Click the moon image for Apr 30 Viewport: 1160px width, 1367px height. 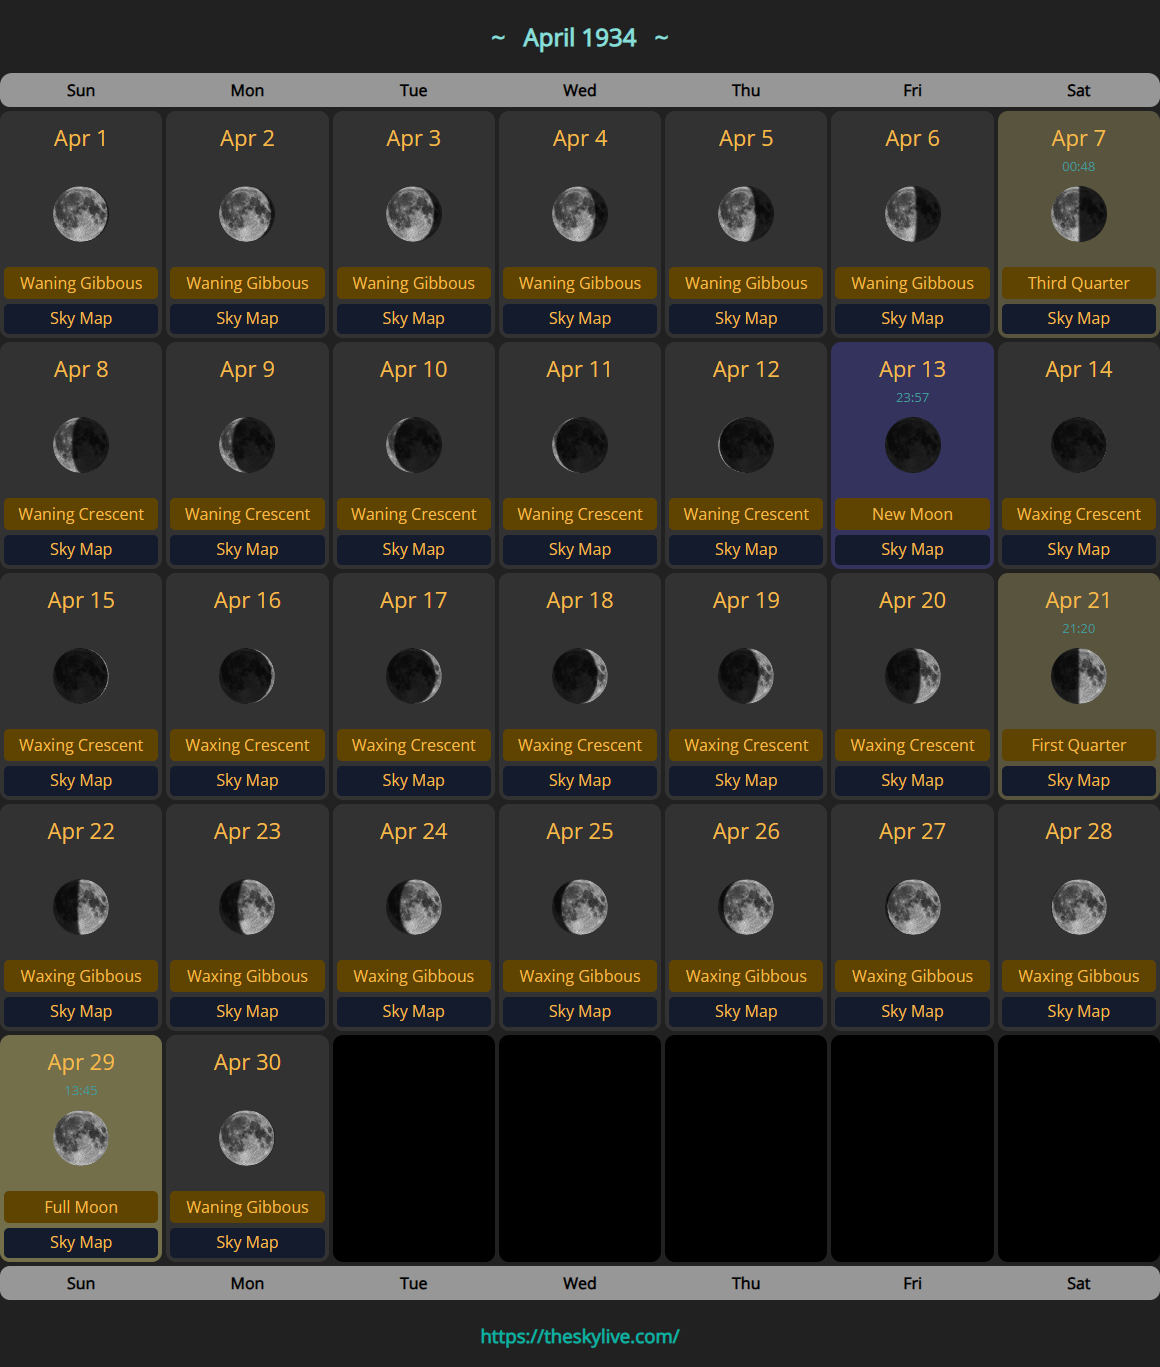(x=247, y=1138)
